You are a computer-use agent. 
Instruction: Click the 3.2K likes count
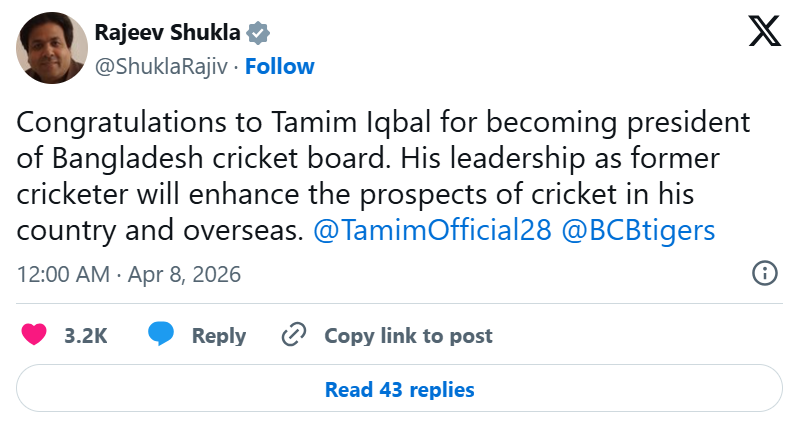pos(85,336)
